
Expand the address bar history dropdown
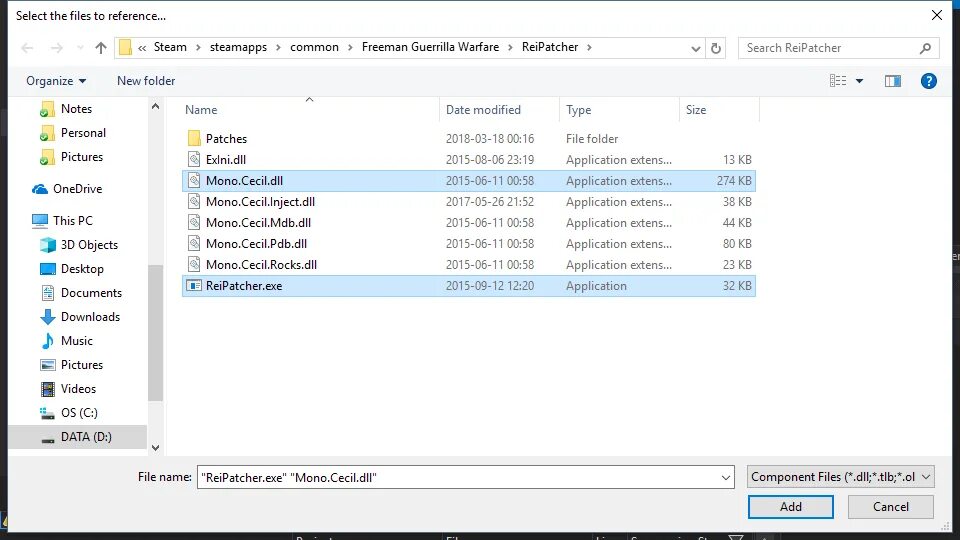[x=696, y=48]
